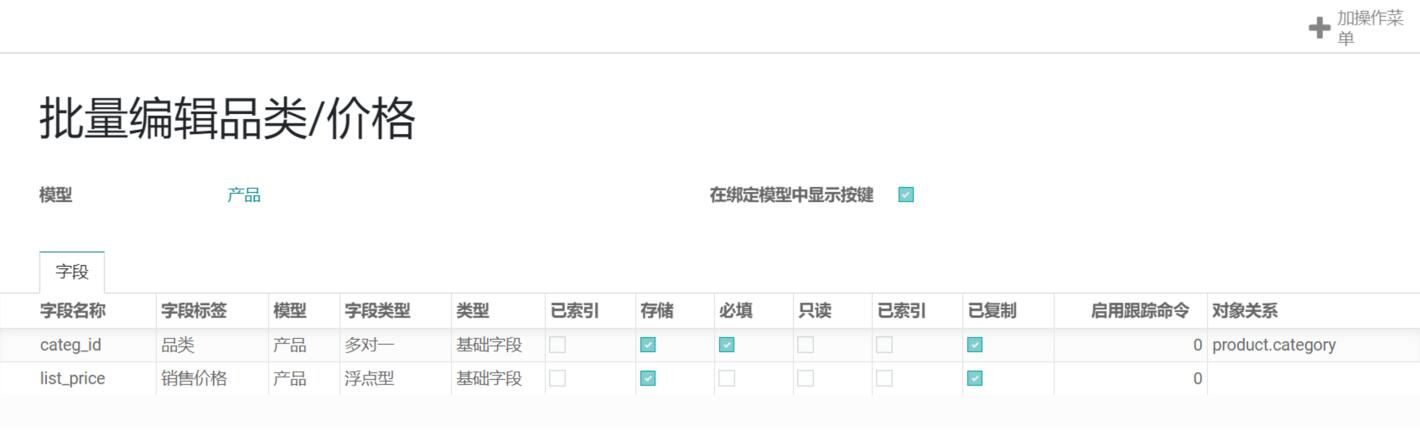Toggle 必填 checkbox in list_price row
This screenshot has height=444, width=1420.
click(727, 379)
